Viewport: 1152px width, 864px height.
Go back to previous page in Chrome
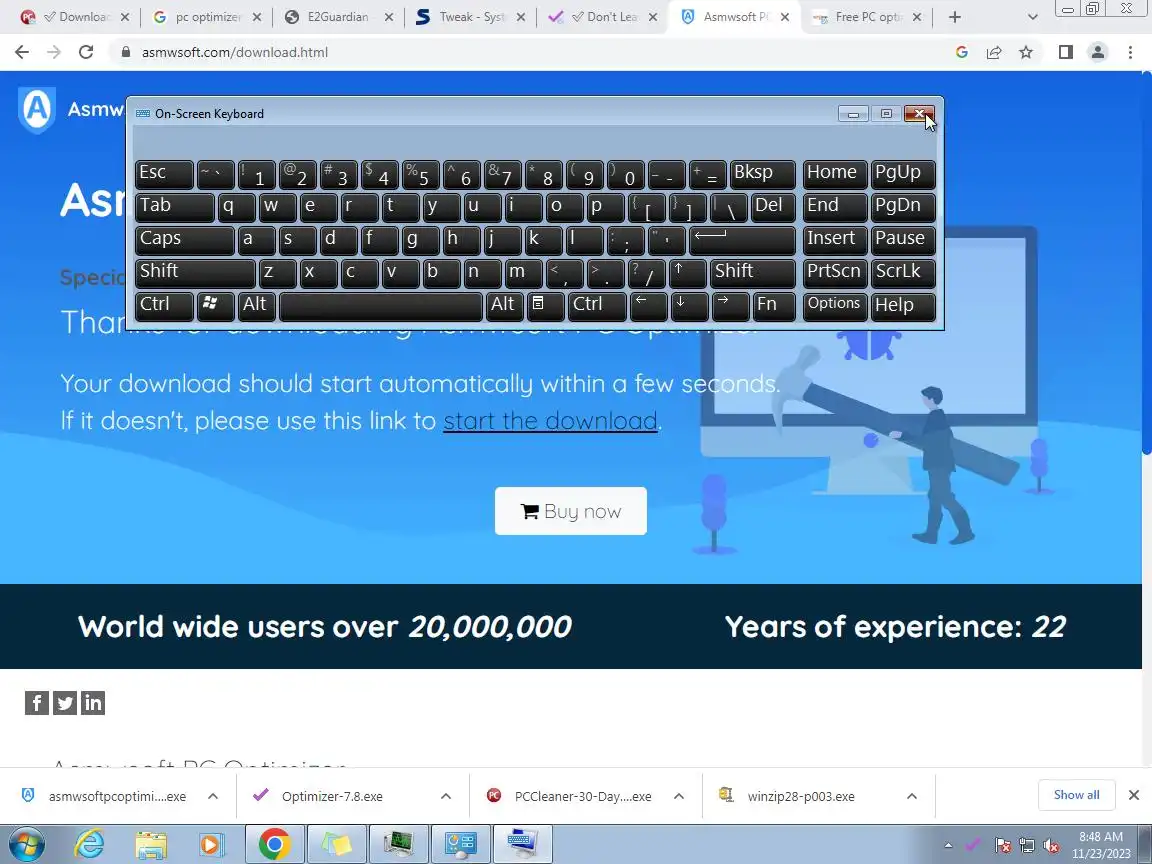click(x=22, y=52)
